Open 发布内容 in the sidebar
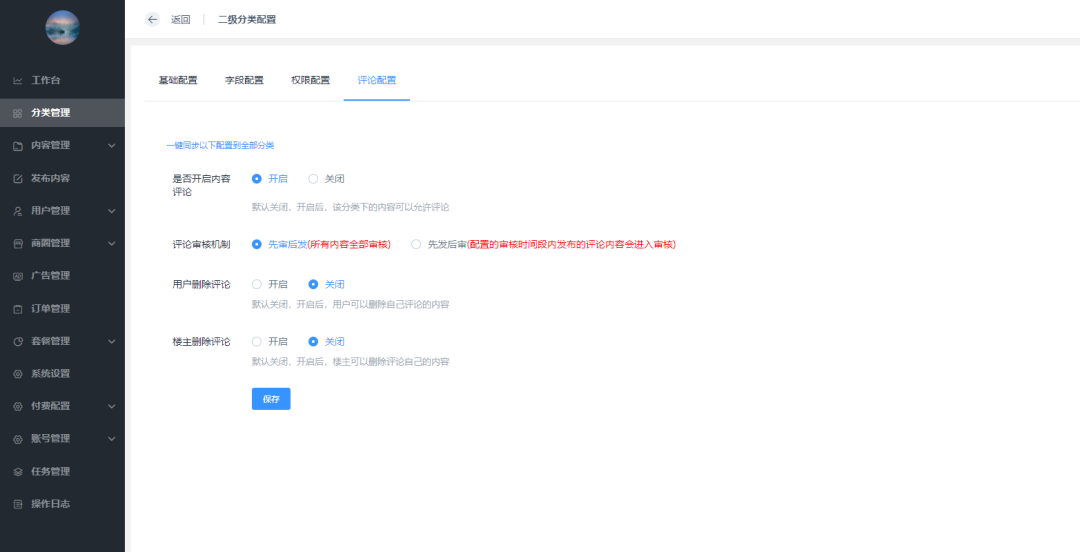 [x=62, y=178]
